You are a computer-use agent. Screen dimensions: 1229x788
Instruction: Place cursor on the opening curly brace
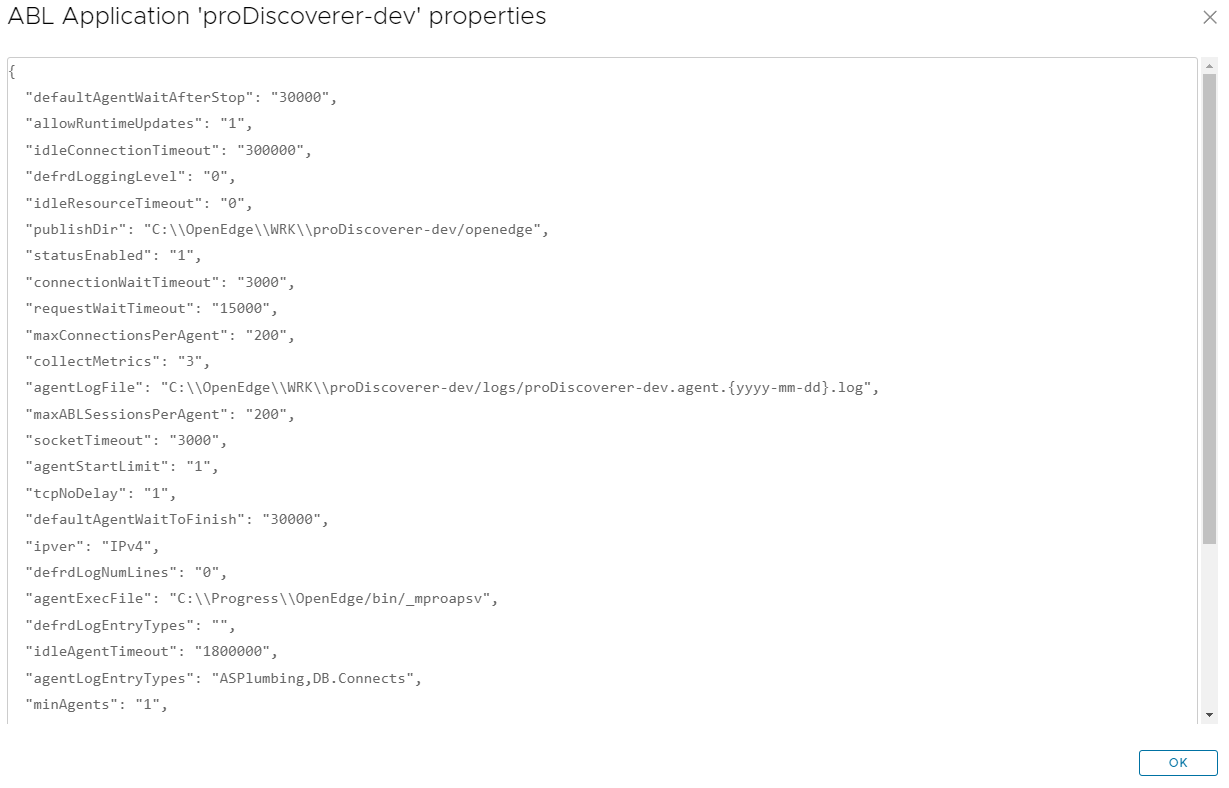[12, 72]
